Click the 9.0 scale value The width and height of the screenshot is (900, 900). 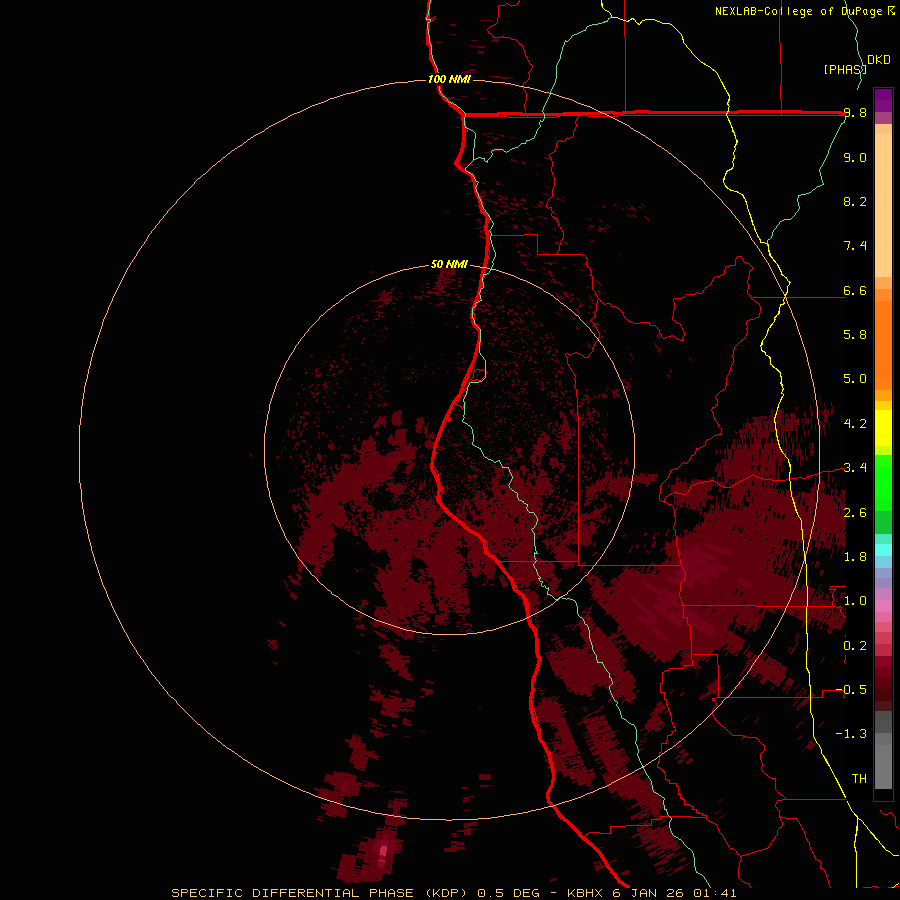click(855, 158)
